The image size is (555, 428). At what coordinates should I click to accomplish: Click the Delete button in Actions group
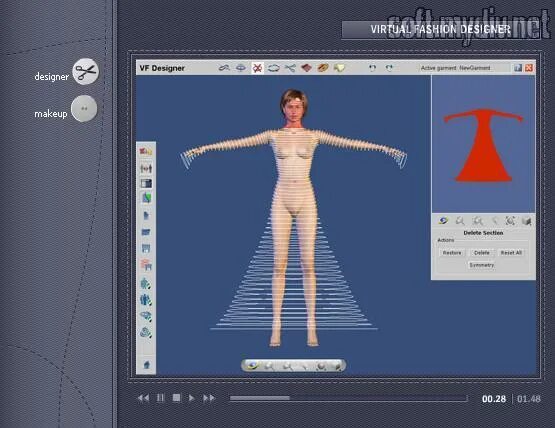pyautogui.click(x=482, y=253)
